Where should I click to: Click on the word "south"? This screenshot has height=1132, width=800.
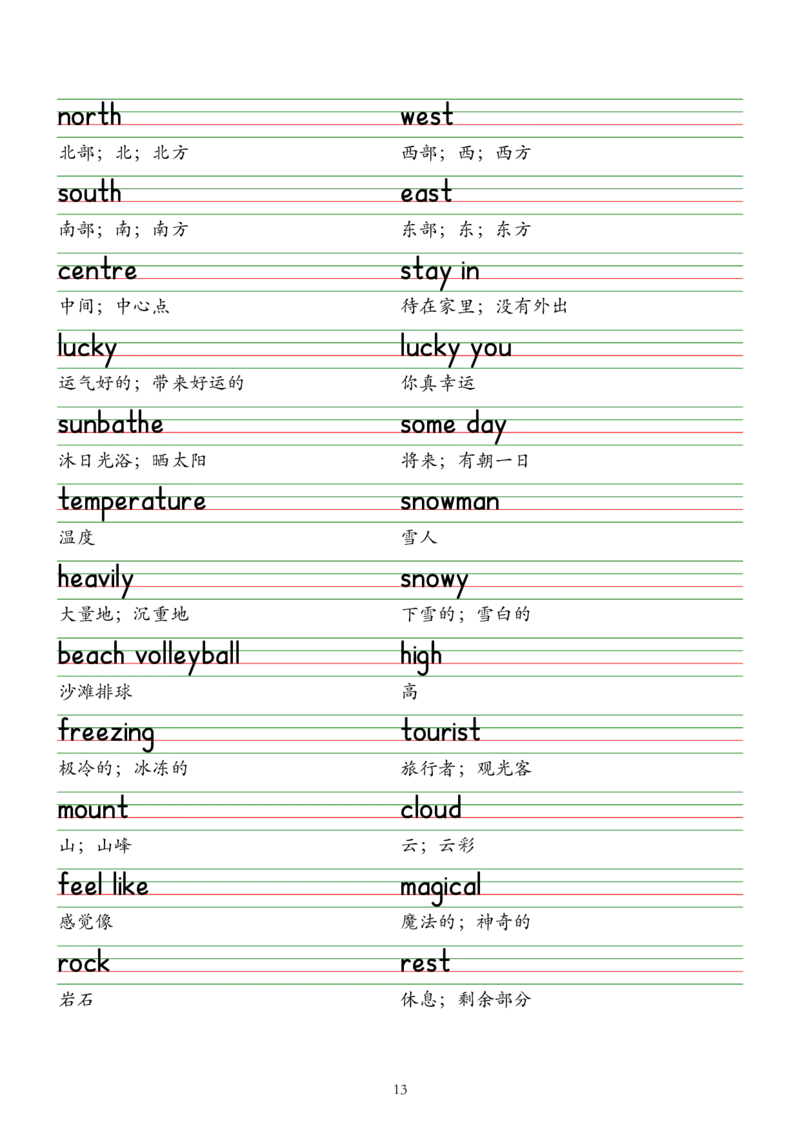click(89, 194)
